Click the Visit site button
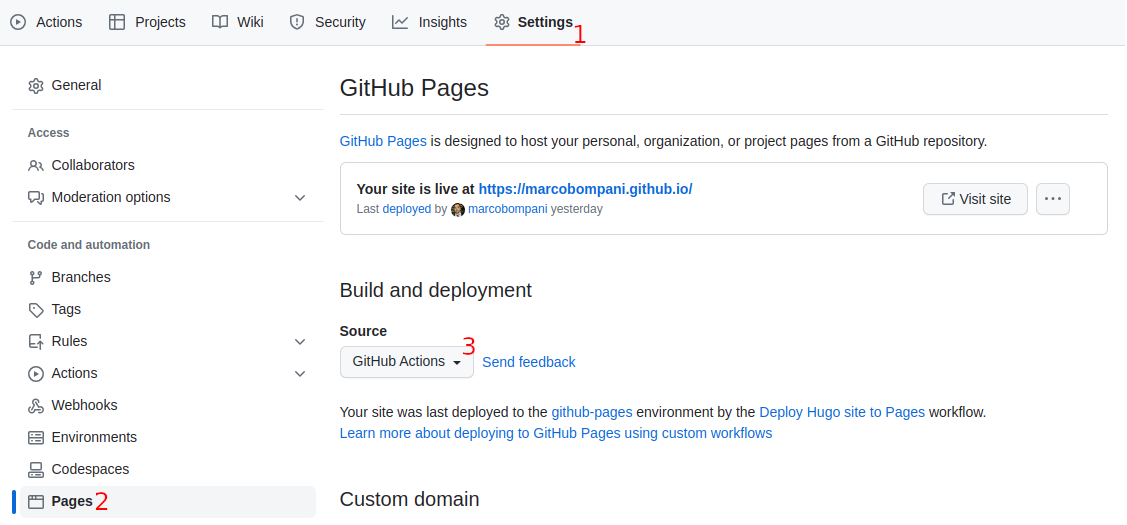1127x525 pixels. point(975,199)
